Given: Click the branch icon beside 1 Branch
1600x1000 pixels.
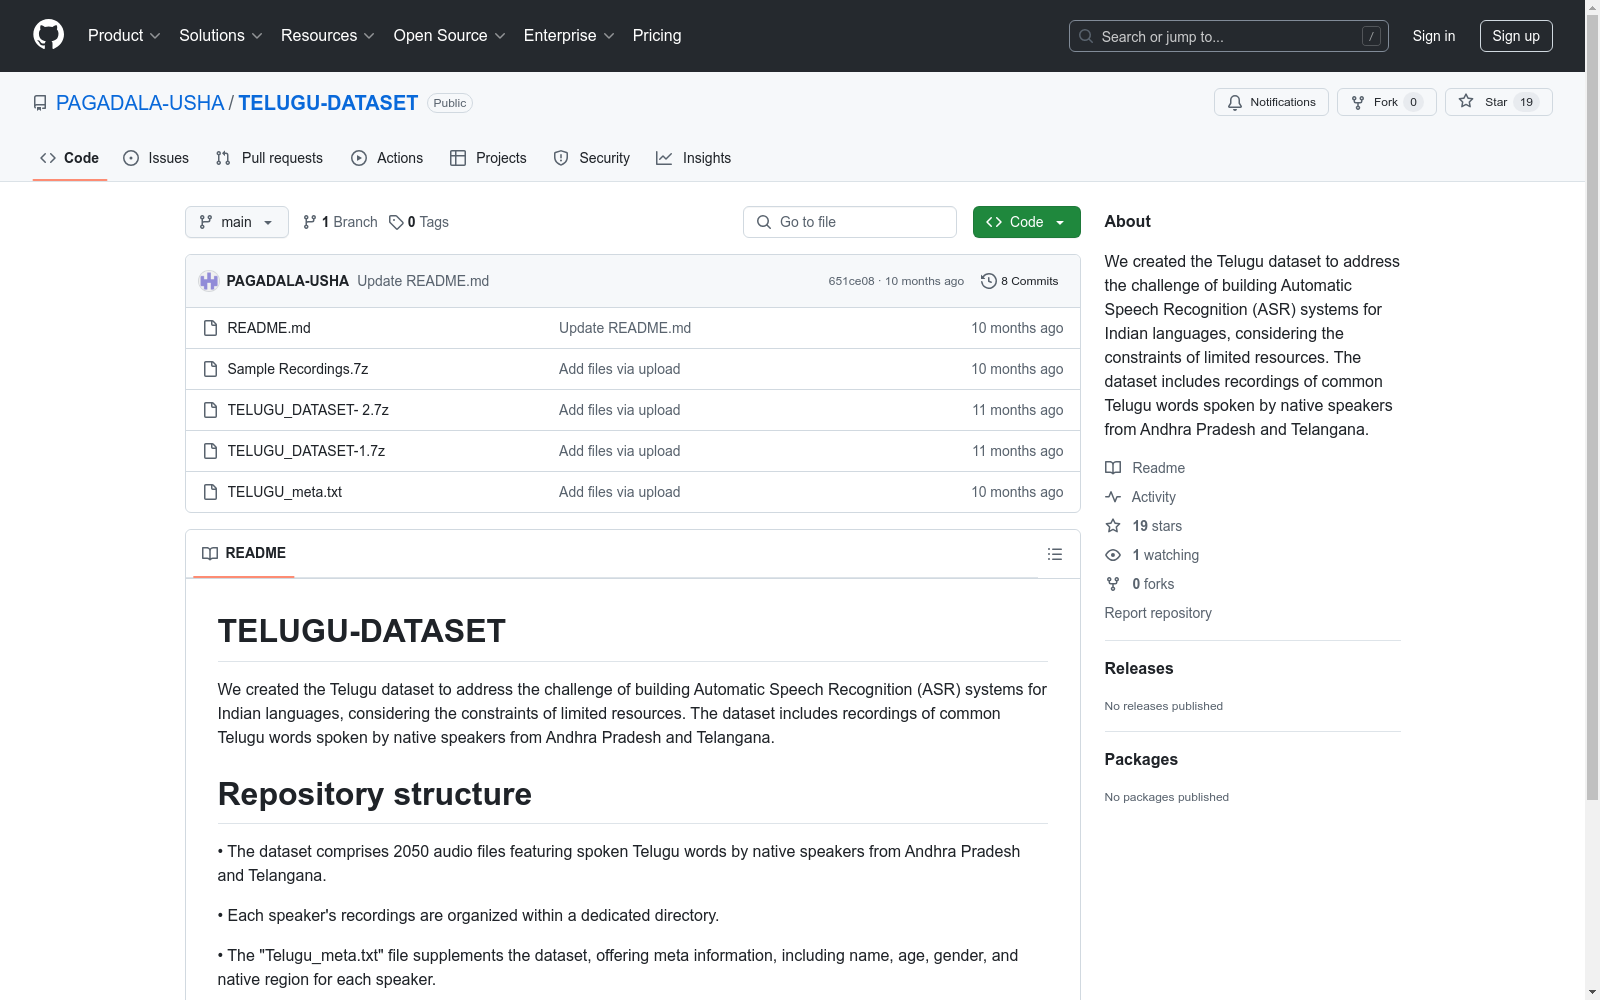Looking at the screenshot, I should 310,222.
